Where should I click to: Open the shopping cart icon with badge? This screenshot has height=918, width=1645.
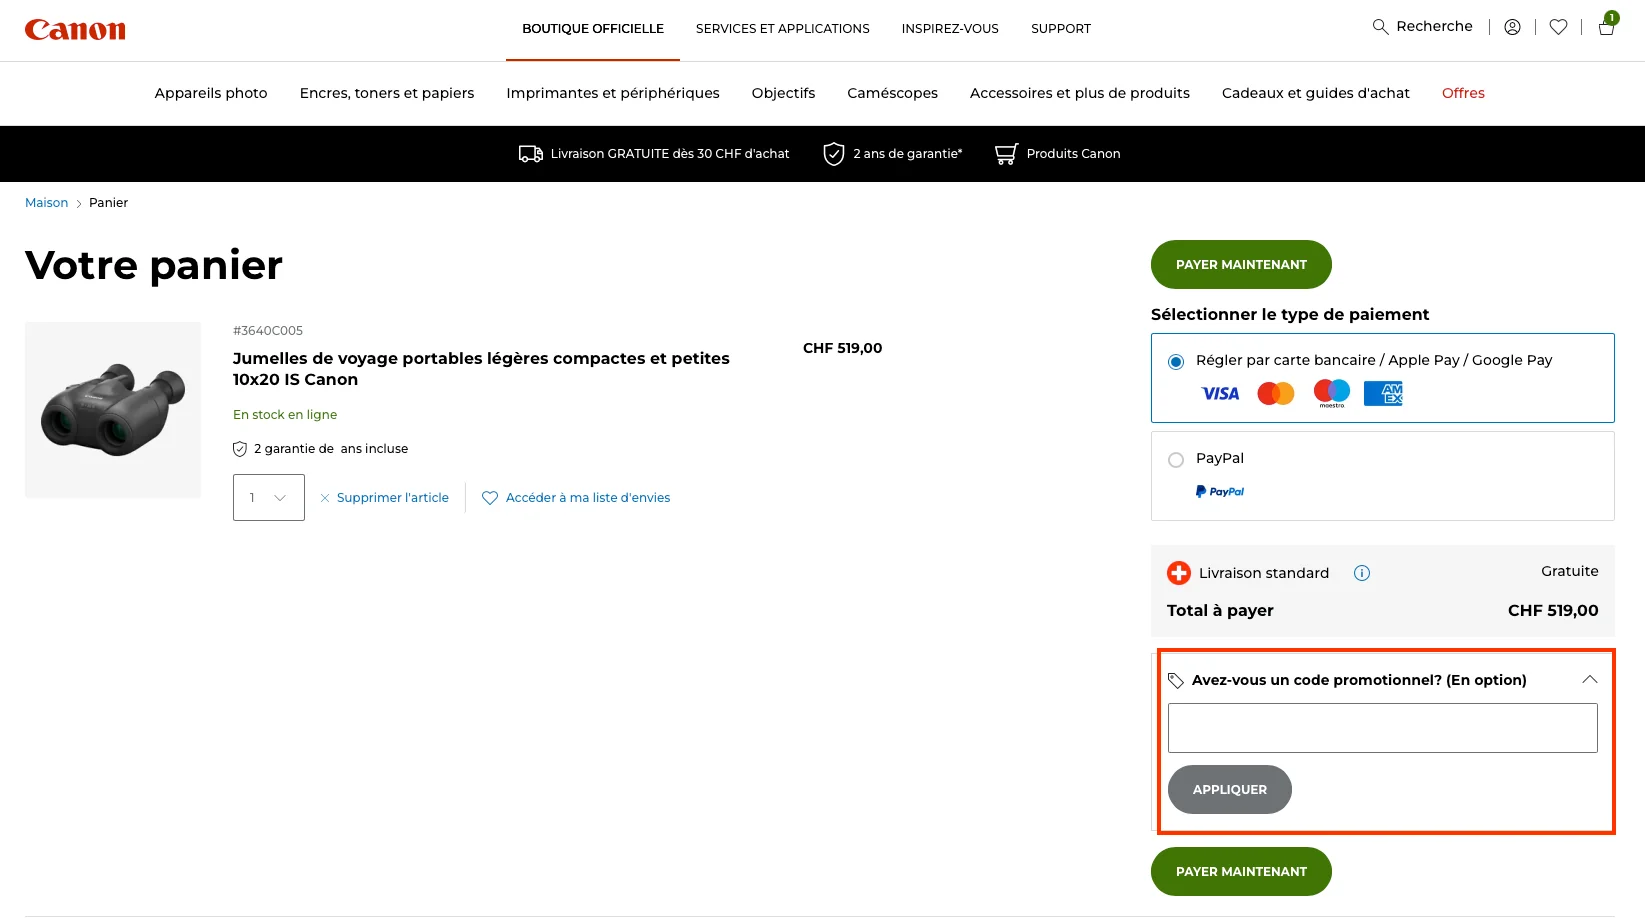(1605, 27)
